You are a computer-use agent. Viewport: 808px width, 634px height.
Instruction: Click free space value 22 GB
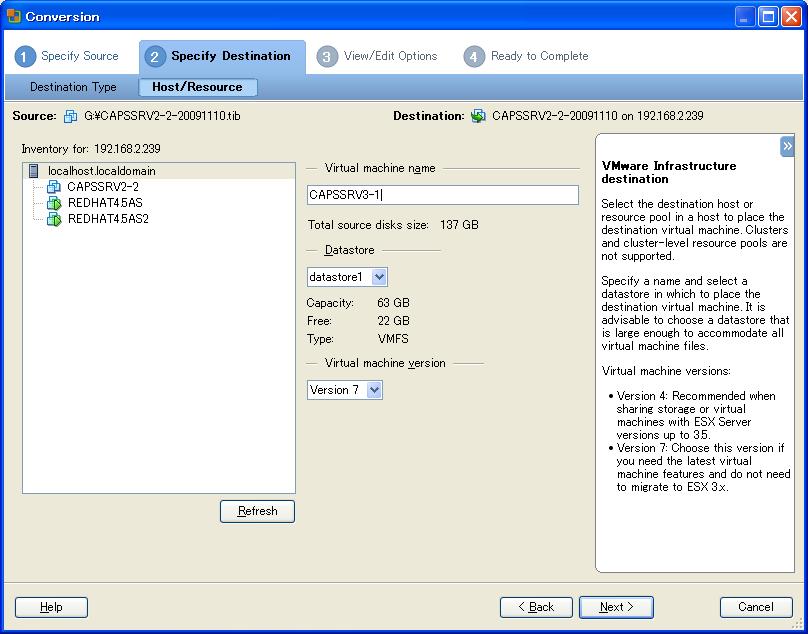(393, 321)
